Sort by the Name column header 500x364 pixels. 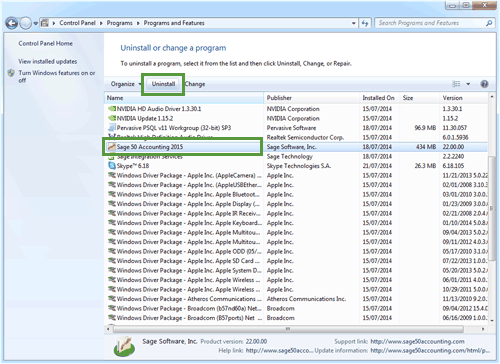pyautogui.click(x=184, y=98)
